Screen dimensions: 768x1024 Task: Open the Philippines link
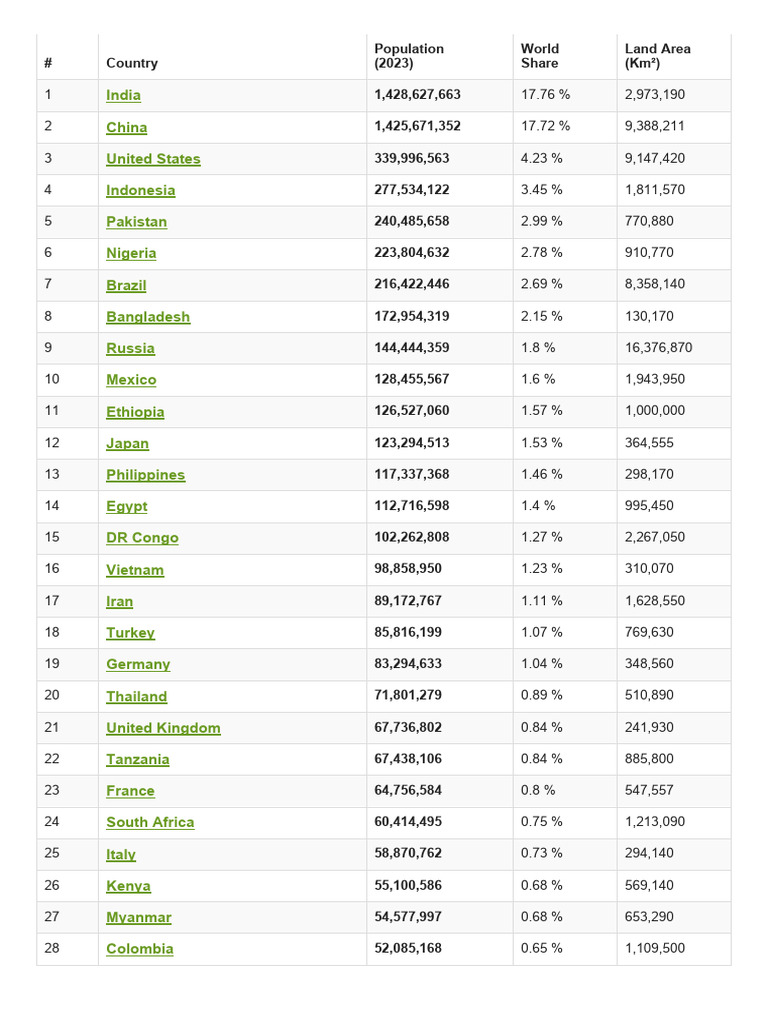click(x=145, y=475)
